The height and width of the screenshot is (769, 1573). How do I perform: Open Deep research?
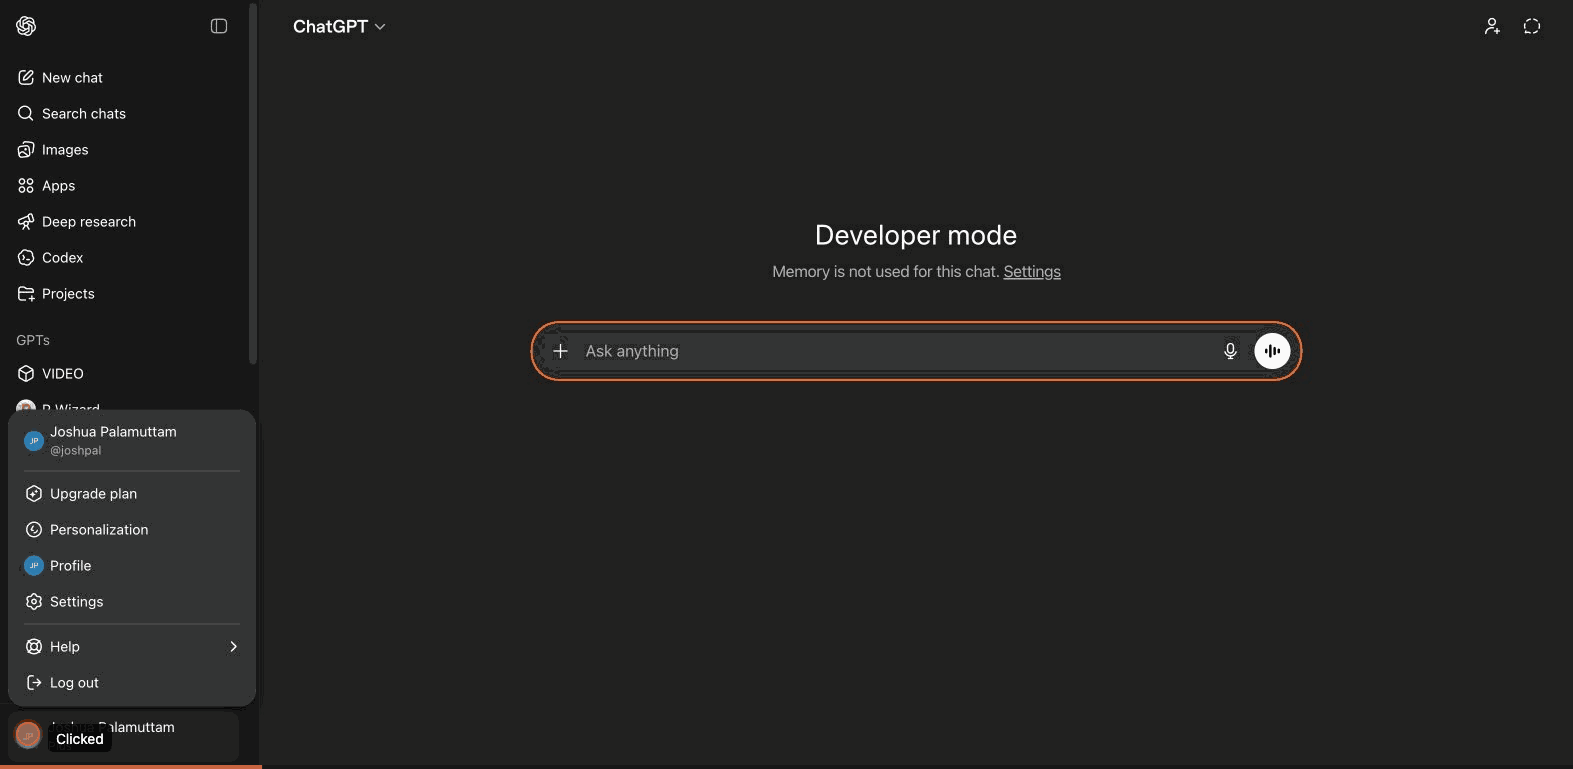125,221
